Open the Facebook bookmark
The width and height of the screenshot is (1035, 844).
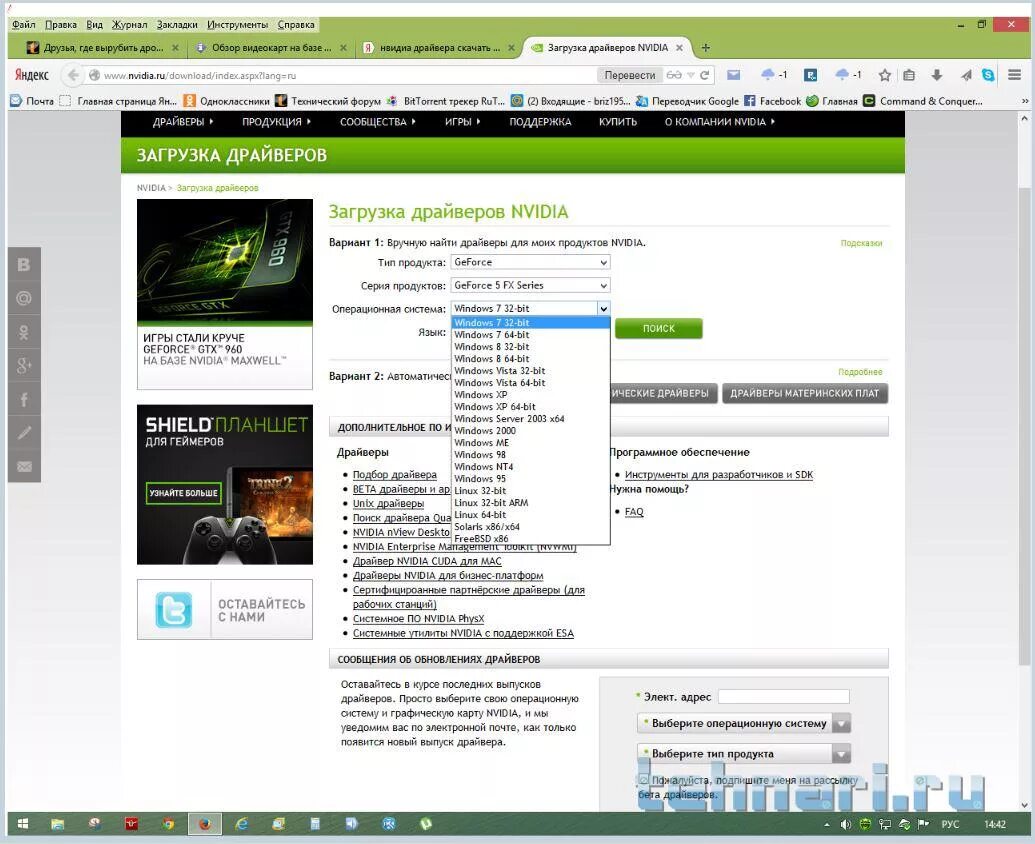pos(773,101)
